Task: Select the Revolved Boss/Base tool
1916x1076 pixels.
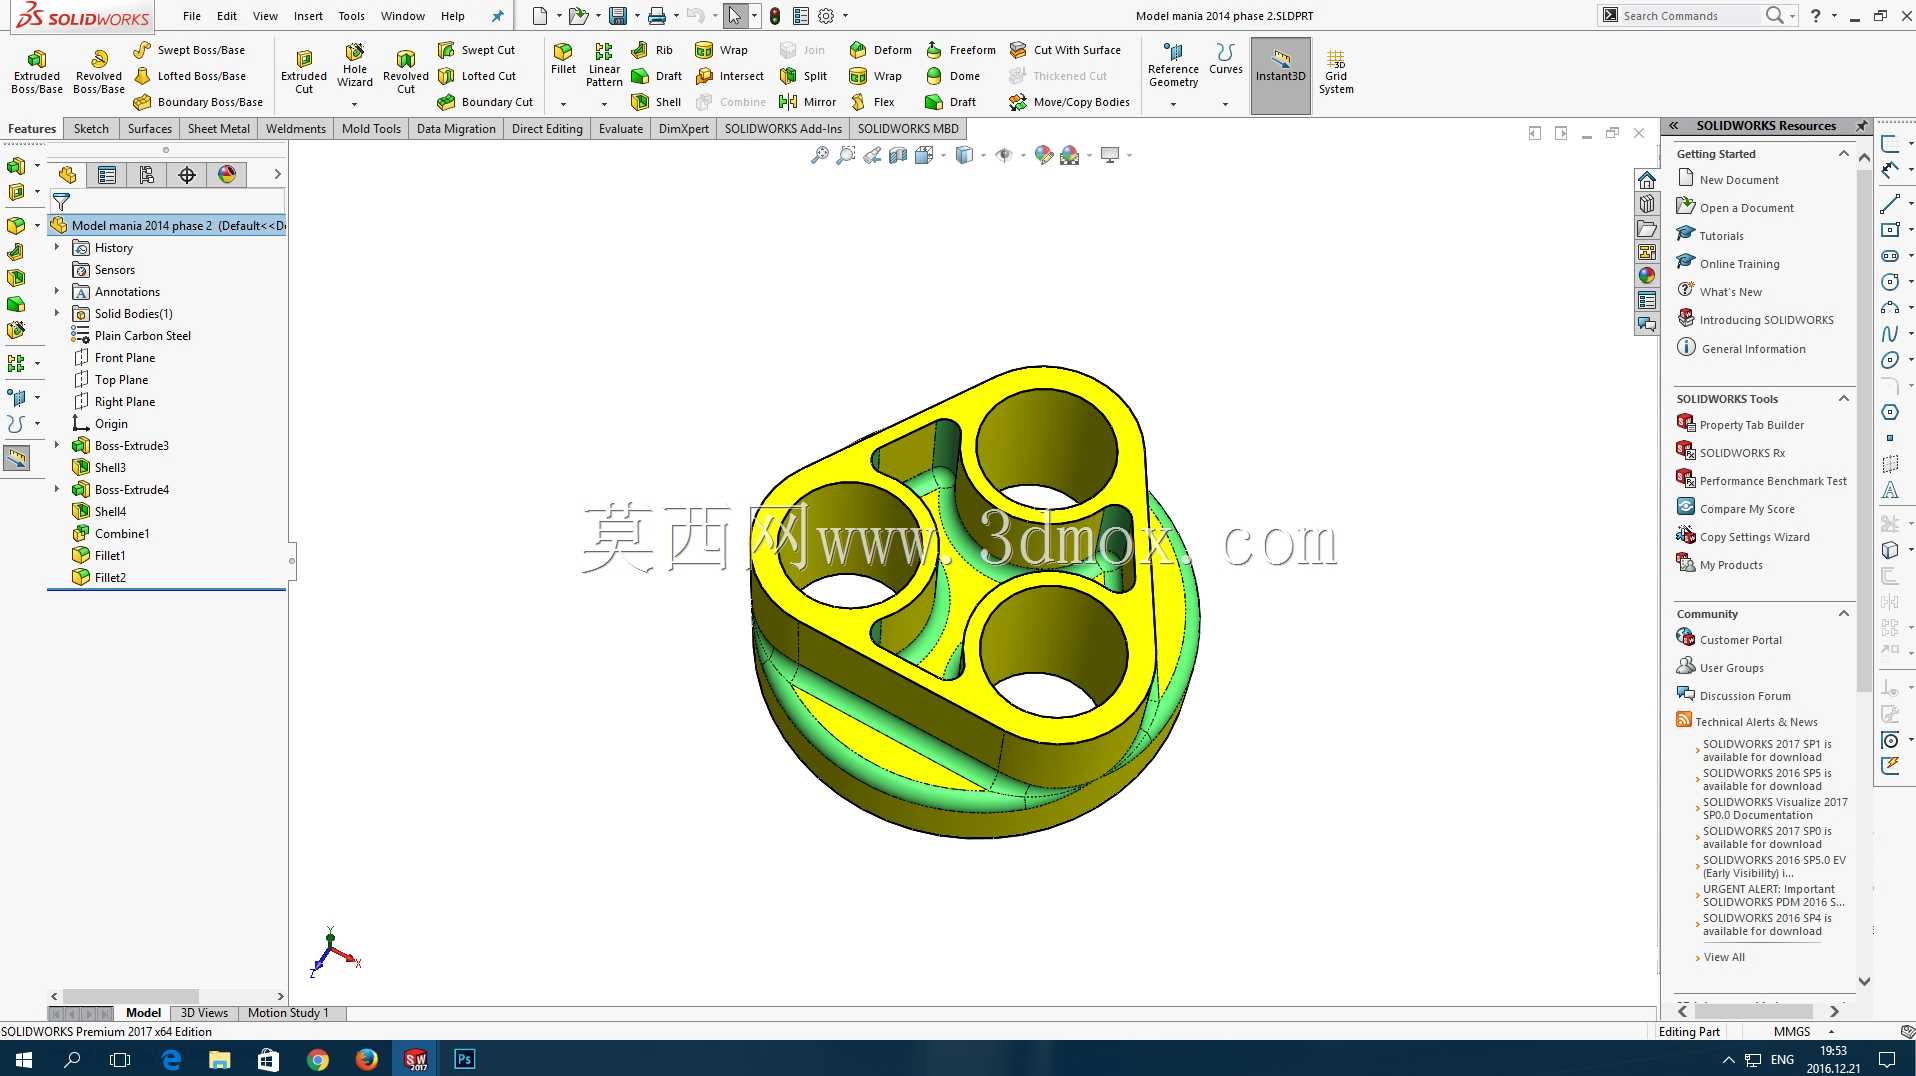Action: tap(99, 73)
